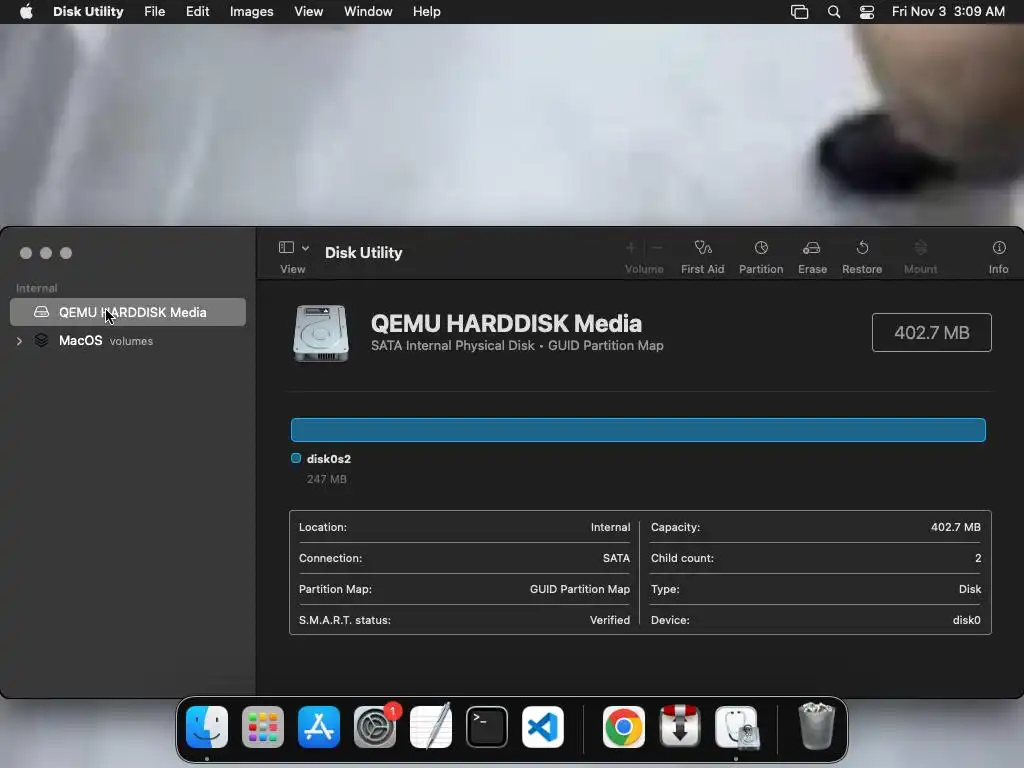Click the Location Internal value
Image resolution: width=1024 pixels, height=768 pixels.
click(611, 527)
